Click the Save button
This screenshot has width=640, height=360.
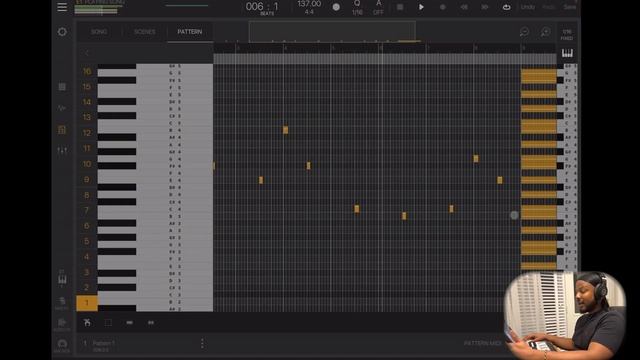pos(570,7)
